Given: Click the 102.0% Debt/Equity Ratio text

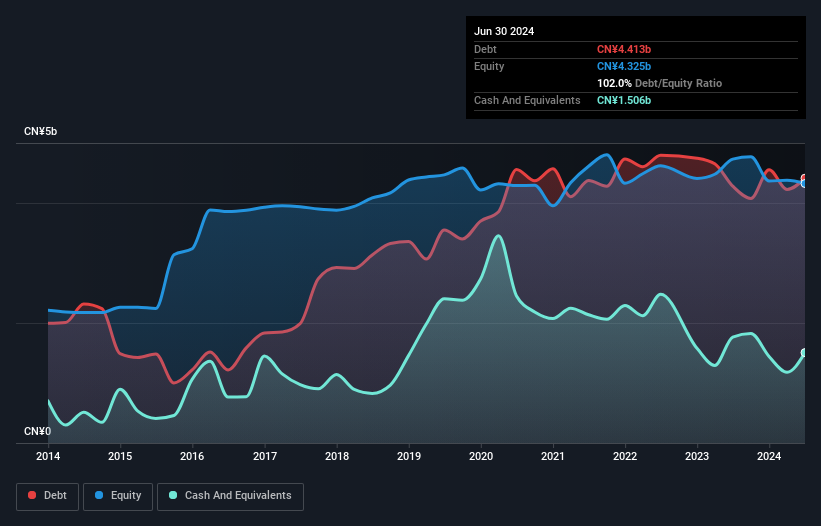Looking at the screenshot, I should [659, 83].
